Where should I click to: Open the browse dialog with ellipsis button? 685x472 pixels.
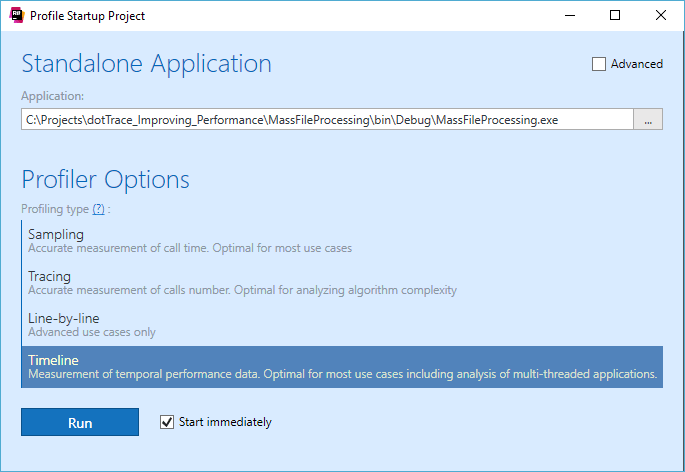648,120
